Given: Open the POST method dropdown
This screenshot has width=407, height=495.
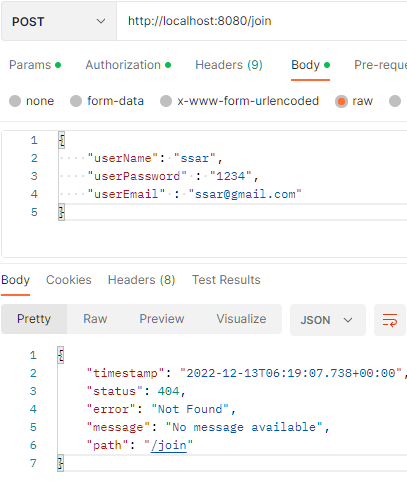Looking at the screenshot, I should pos(59,21).
